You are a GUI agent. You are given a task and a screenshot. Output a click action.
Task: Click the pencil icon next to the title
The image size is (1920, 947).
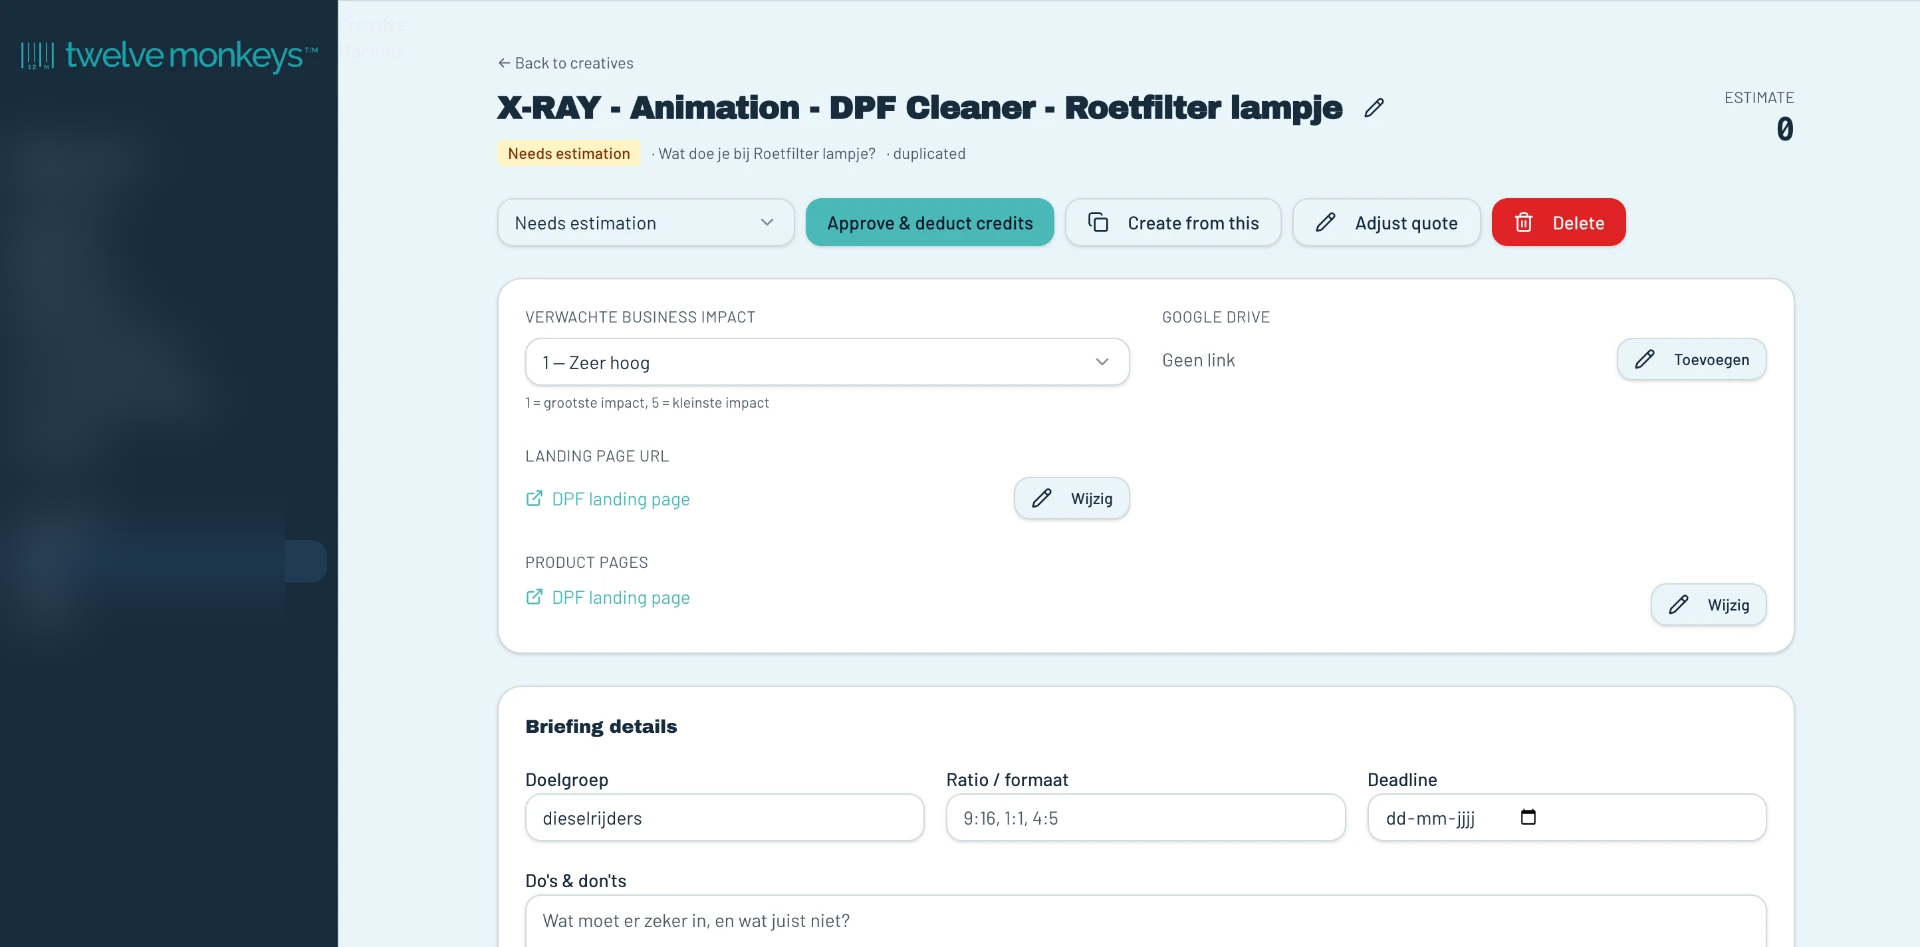(x=1374, y=108)
